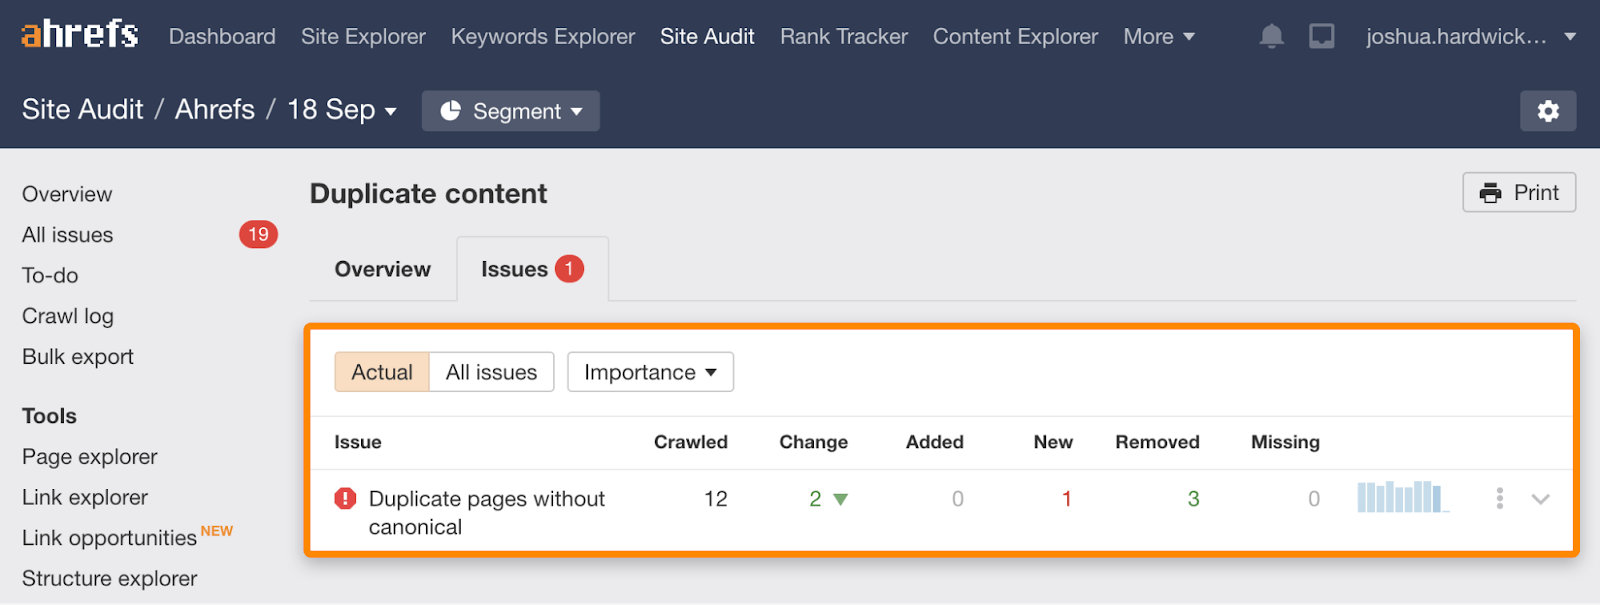Switch to the Issues tab
Image resolution: width=1600 pixels, height=605 pixels.
click(x=532, y=269)
